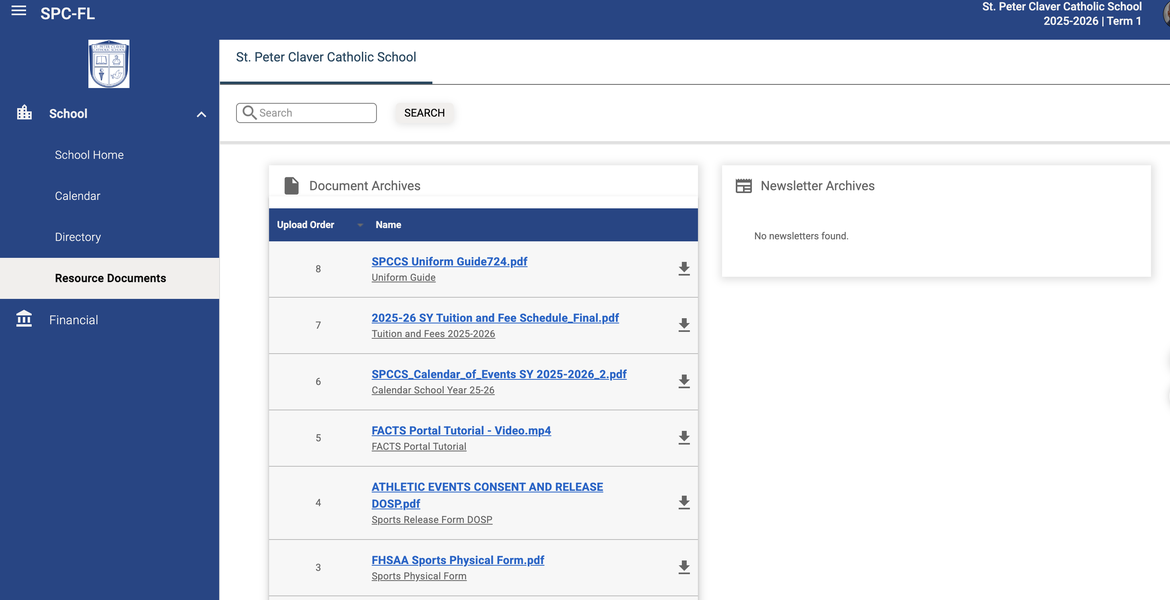Screen dimensions: 1170x600
Task: Open SPCCS_Calendar_of_Events SY 2025-2026_2.pdf link
Action: (x=499, y=375)
